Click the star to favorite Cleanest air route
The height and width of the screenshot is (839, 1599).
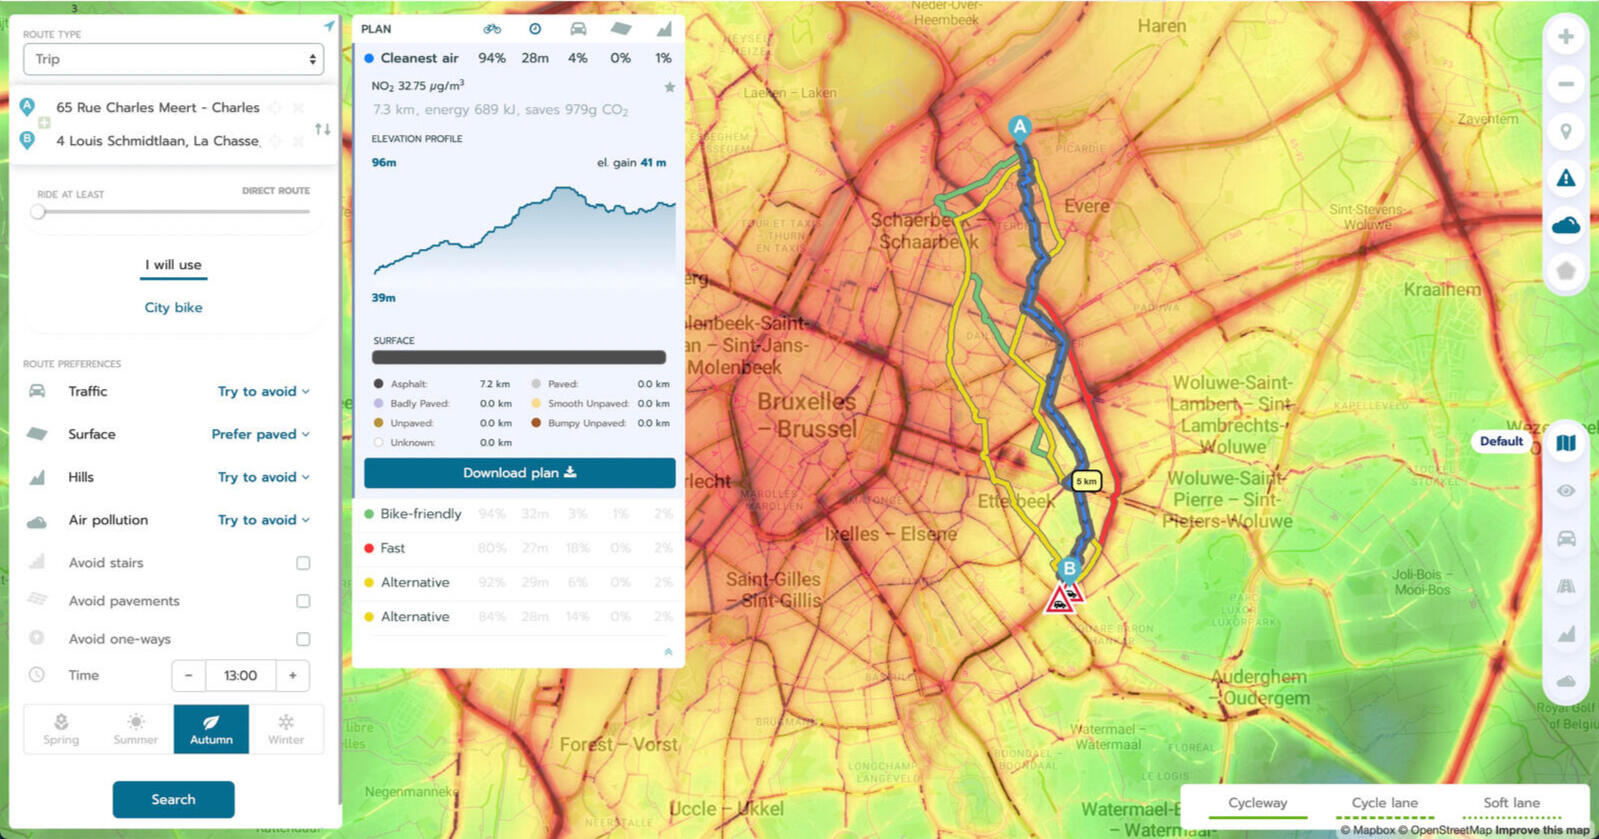tap(669, 87)
